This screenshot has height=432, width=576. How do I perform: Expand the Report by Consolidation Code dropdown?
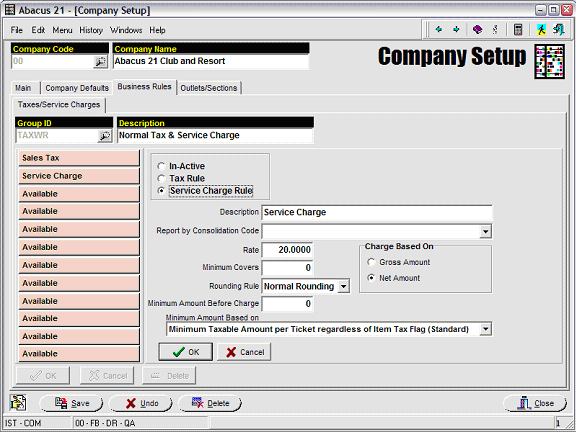(x=486, y=231)
